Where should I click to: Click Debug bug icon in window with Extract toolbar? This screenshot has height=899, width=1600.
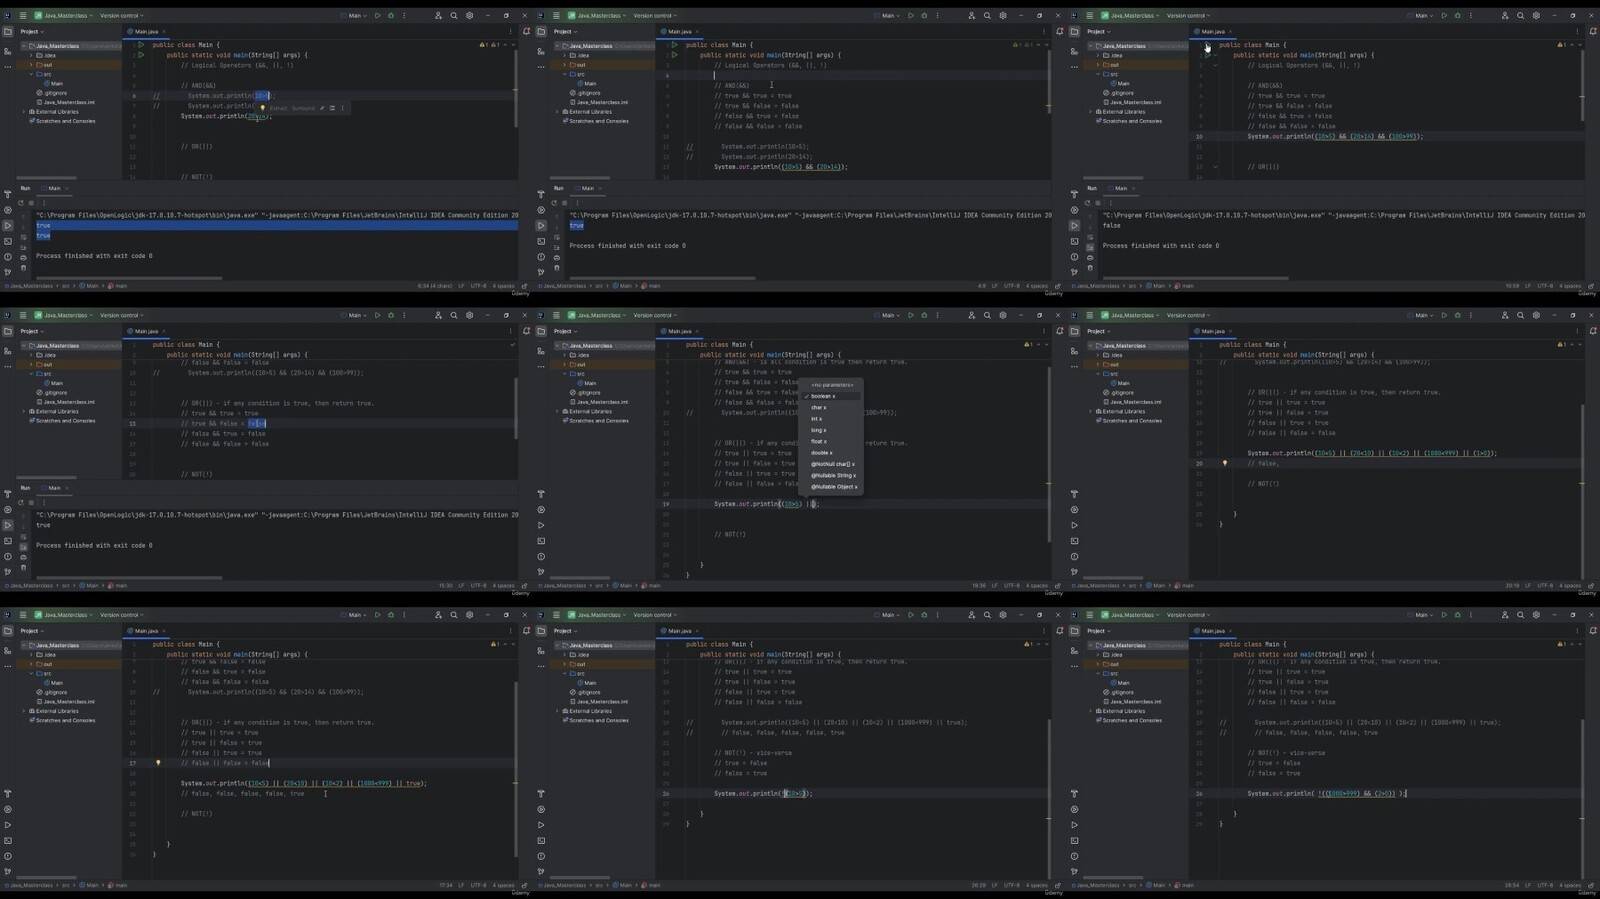[x=391, y=16]
